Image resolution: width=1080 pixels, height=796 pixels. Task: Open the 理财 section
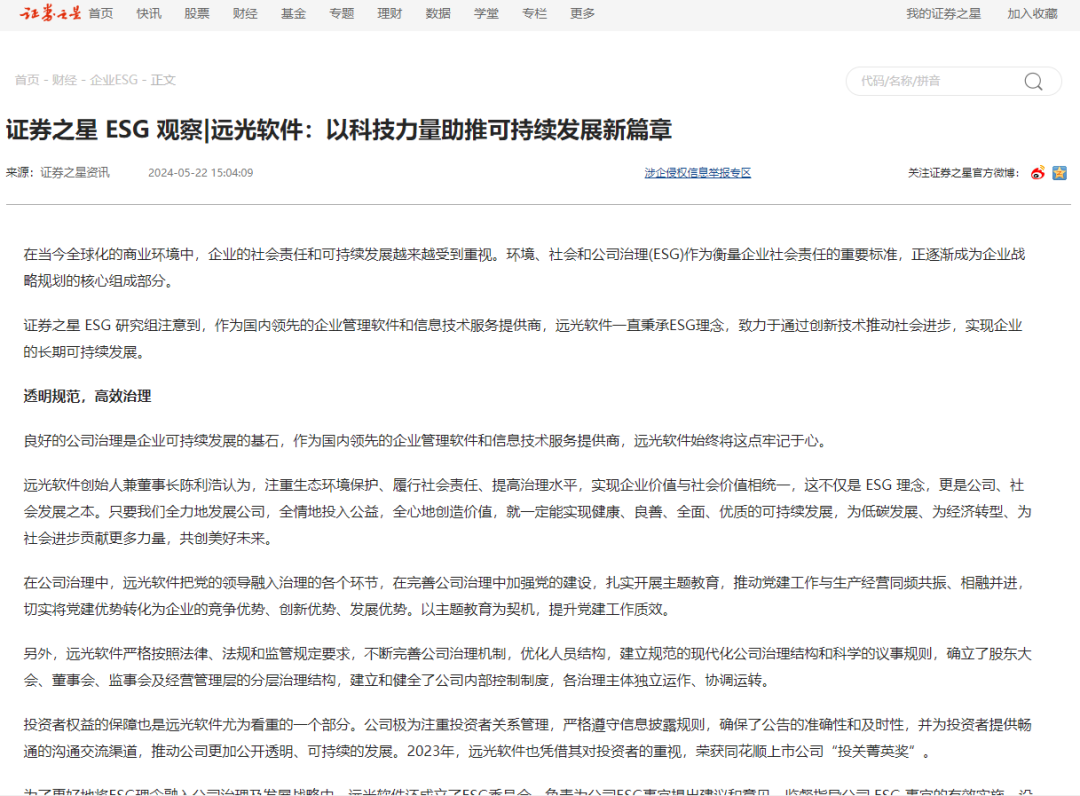click(389, 13)
